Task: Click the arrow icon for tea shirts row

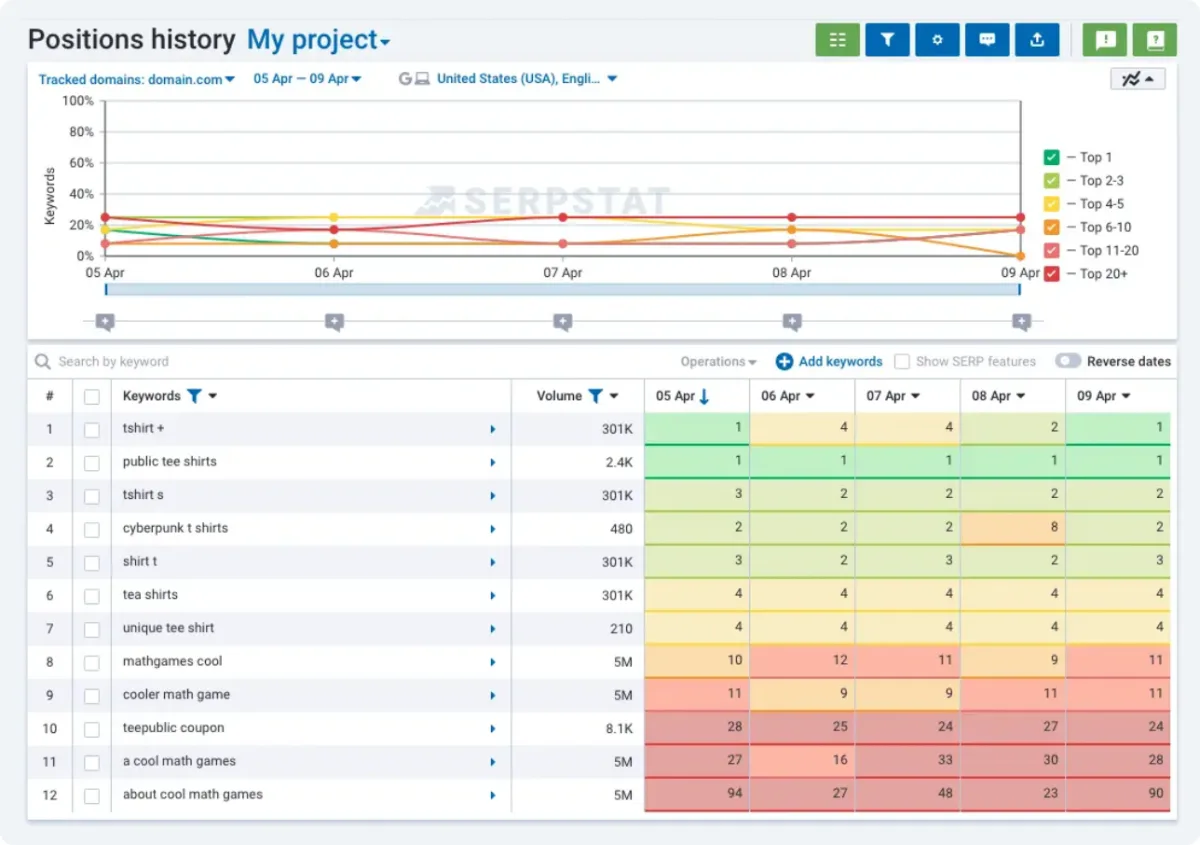Action: tap(493, 595)
